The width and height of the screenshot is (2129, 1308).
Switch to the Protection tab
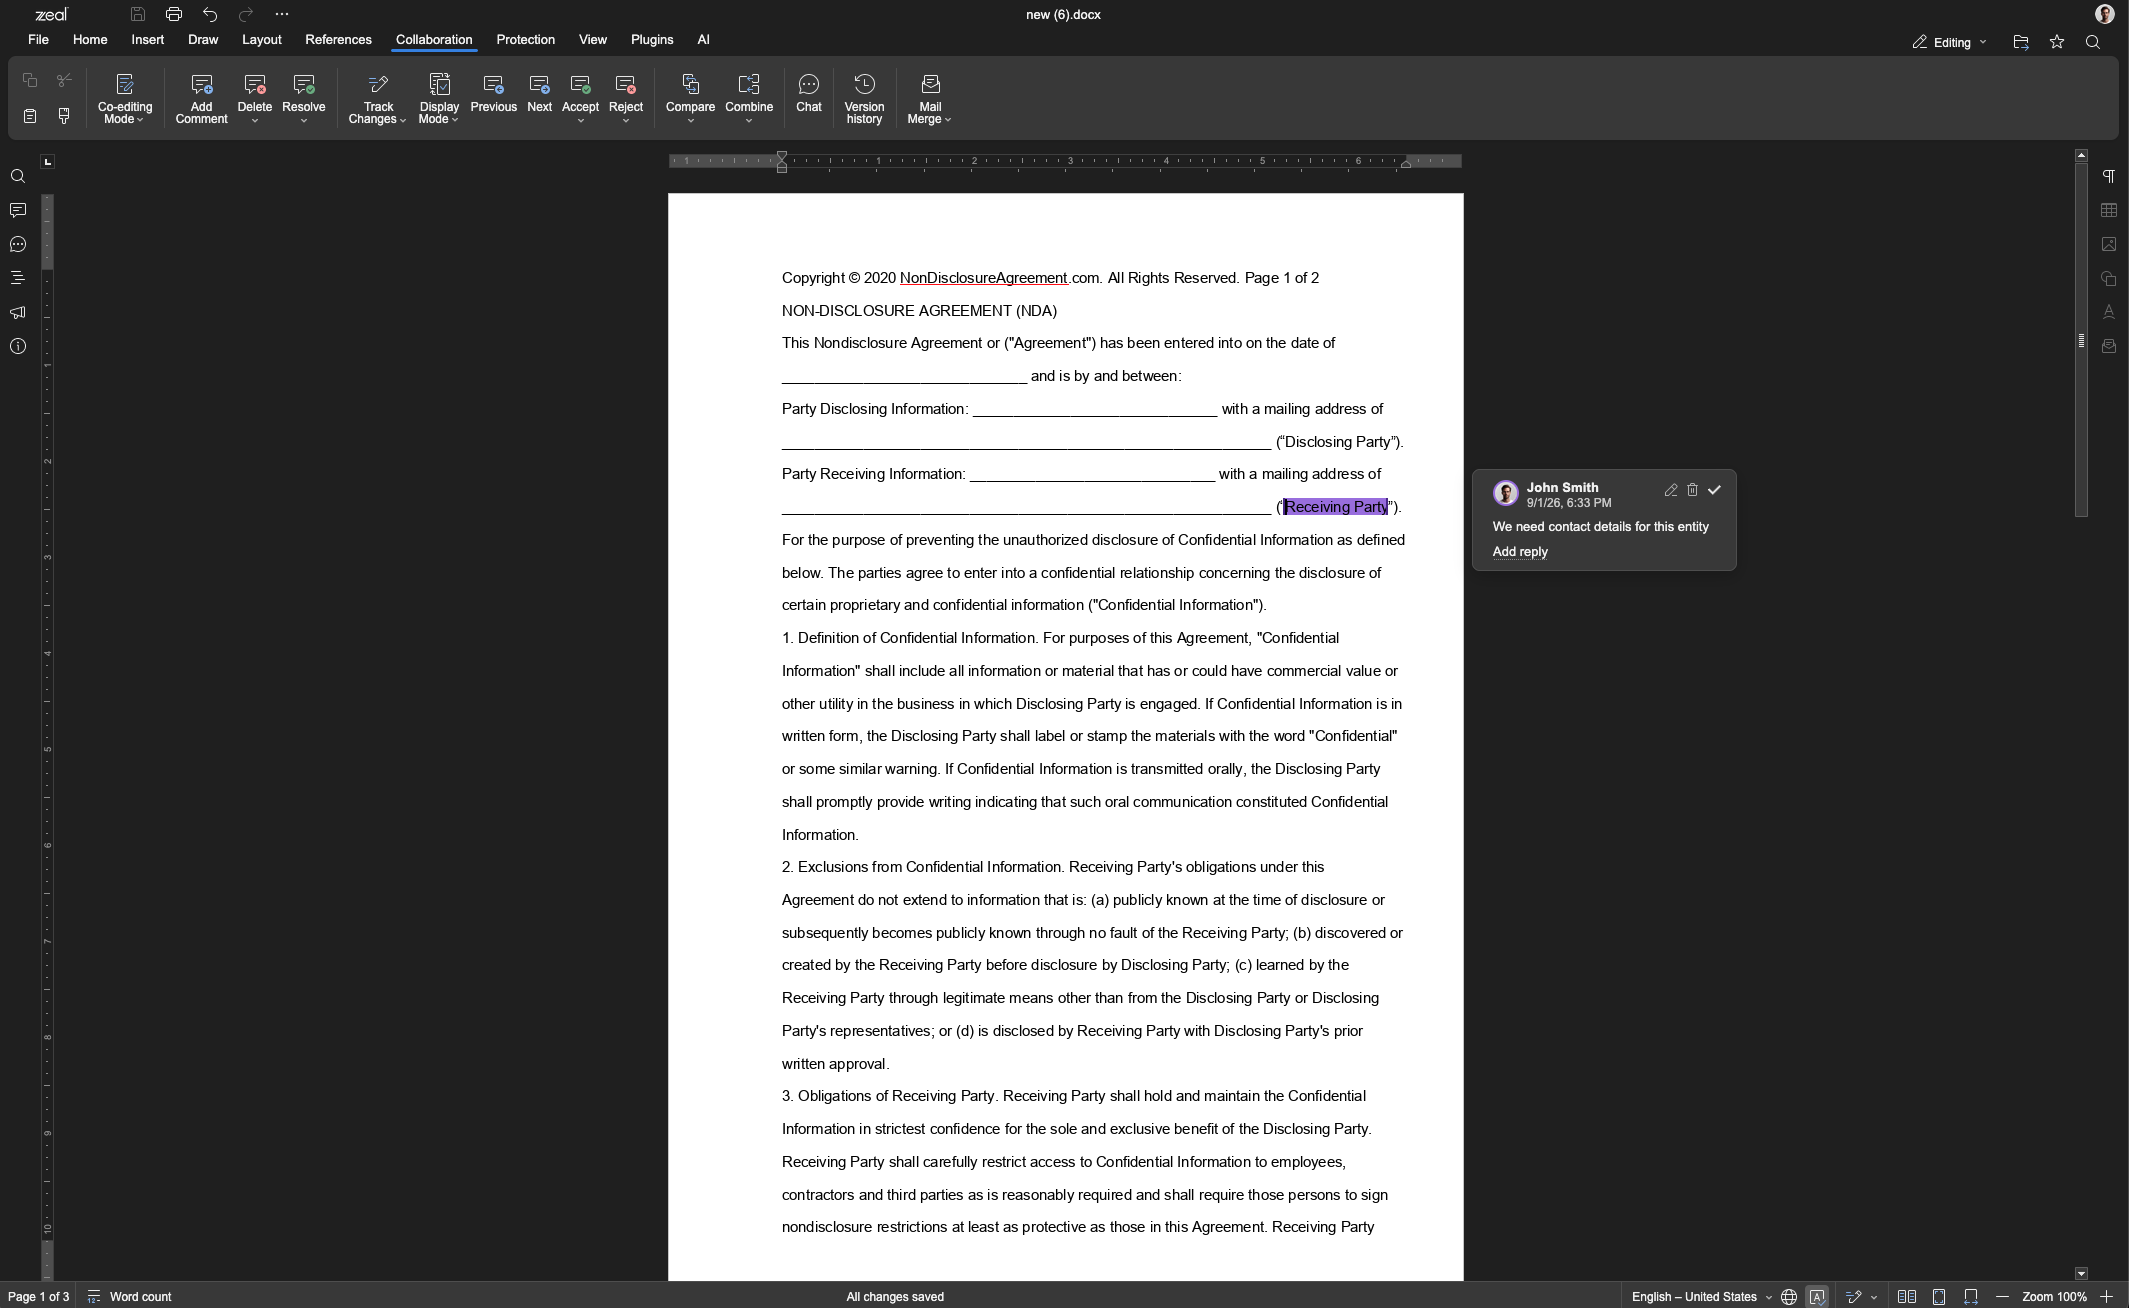click(x=525, y=40)
